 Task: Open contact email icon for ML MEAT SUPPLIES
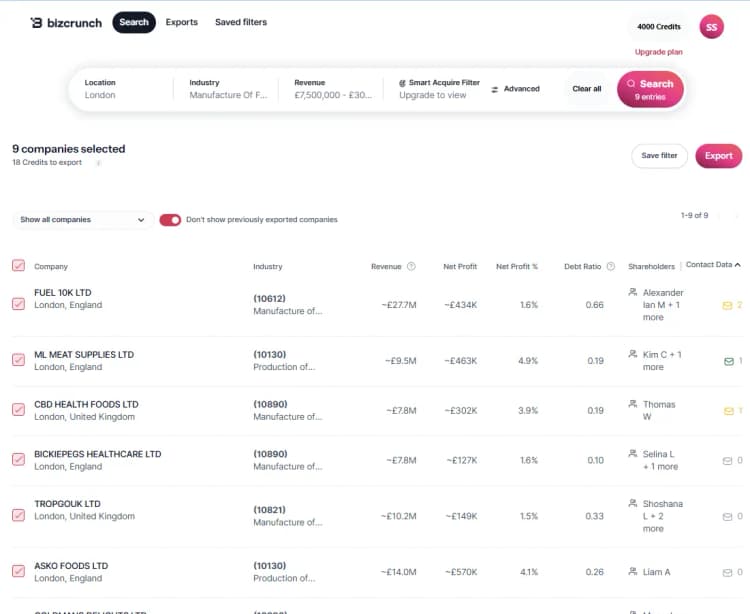(728, 361)
